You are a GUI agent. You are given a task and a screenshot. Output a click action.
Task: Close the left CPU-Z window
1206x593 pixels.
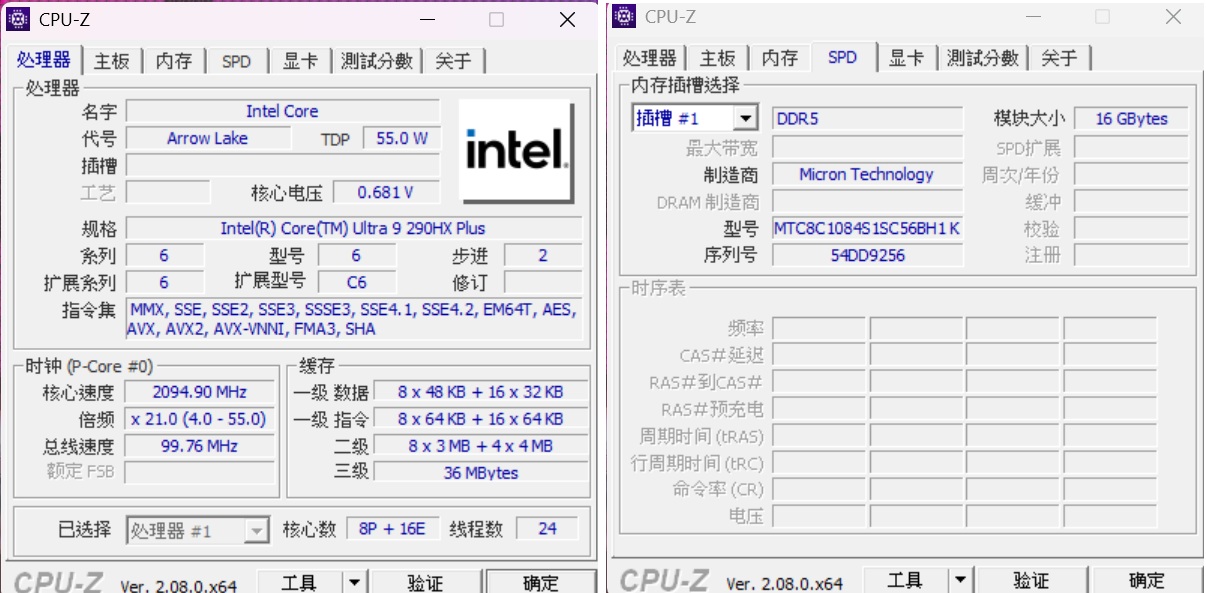tap(567, 19)
